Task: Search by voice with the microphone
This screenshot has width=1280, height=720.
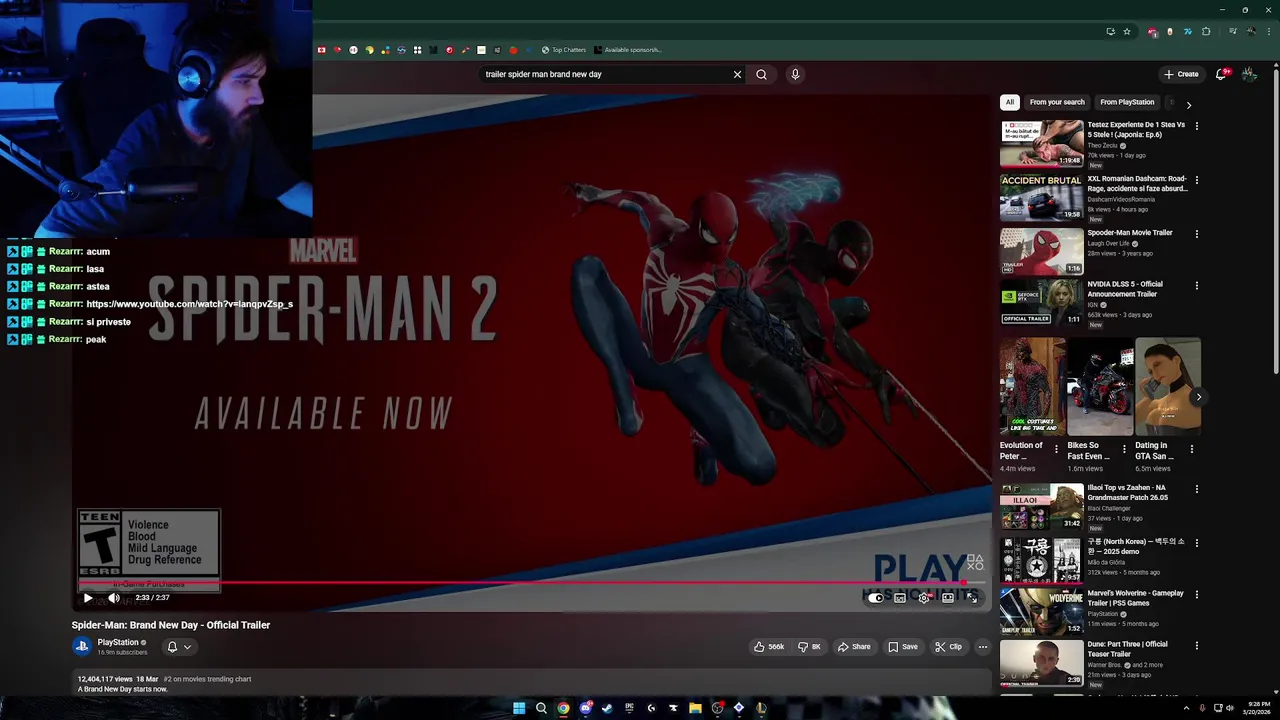Action: [795, 74]
